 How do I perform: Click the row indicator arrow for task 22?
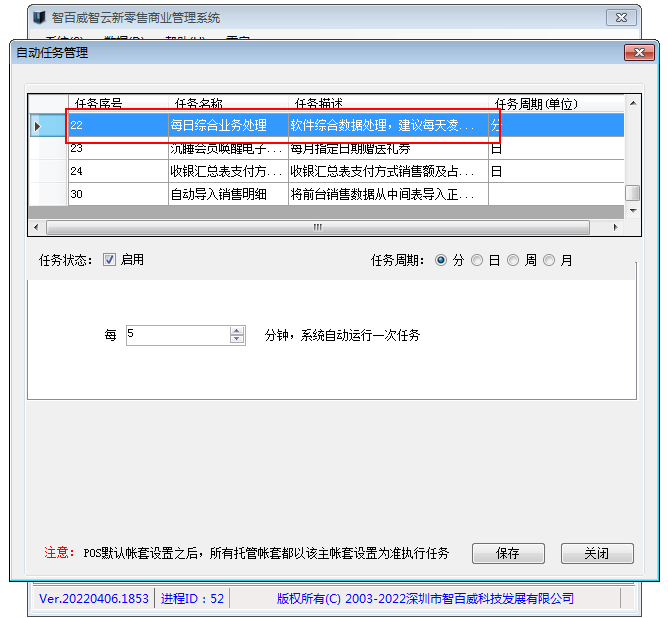point(38,126)
